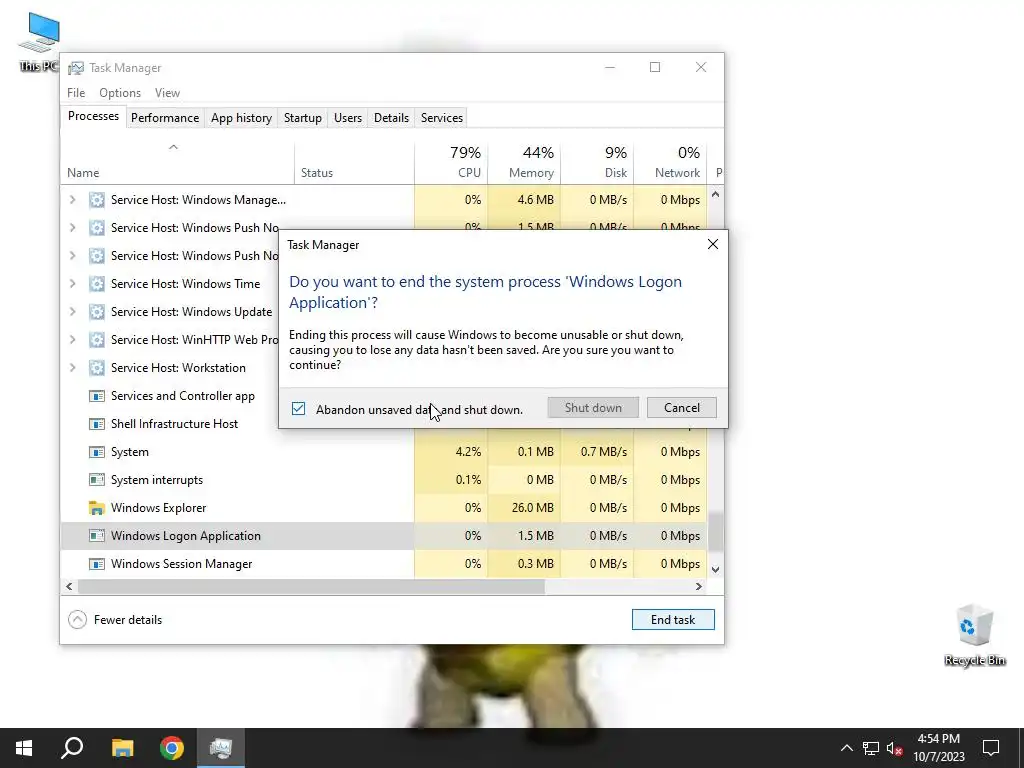
Task: Select the Windows Session Manager row
Action: coord(384,564)
